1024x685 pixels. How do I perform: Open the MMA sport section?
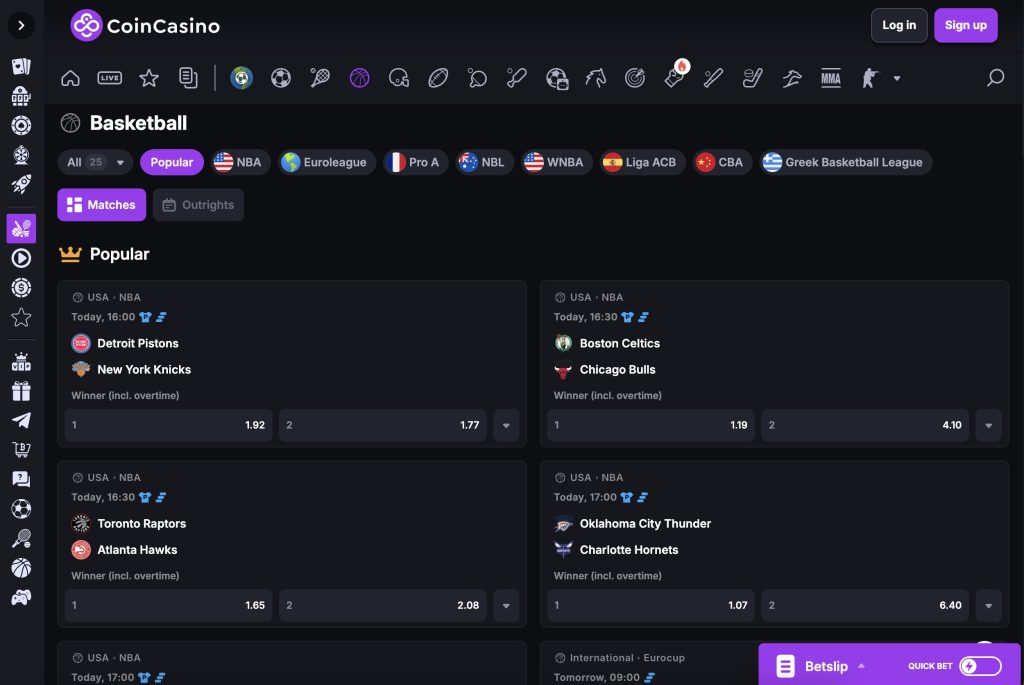click(831, 77)
